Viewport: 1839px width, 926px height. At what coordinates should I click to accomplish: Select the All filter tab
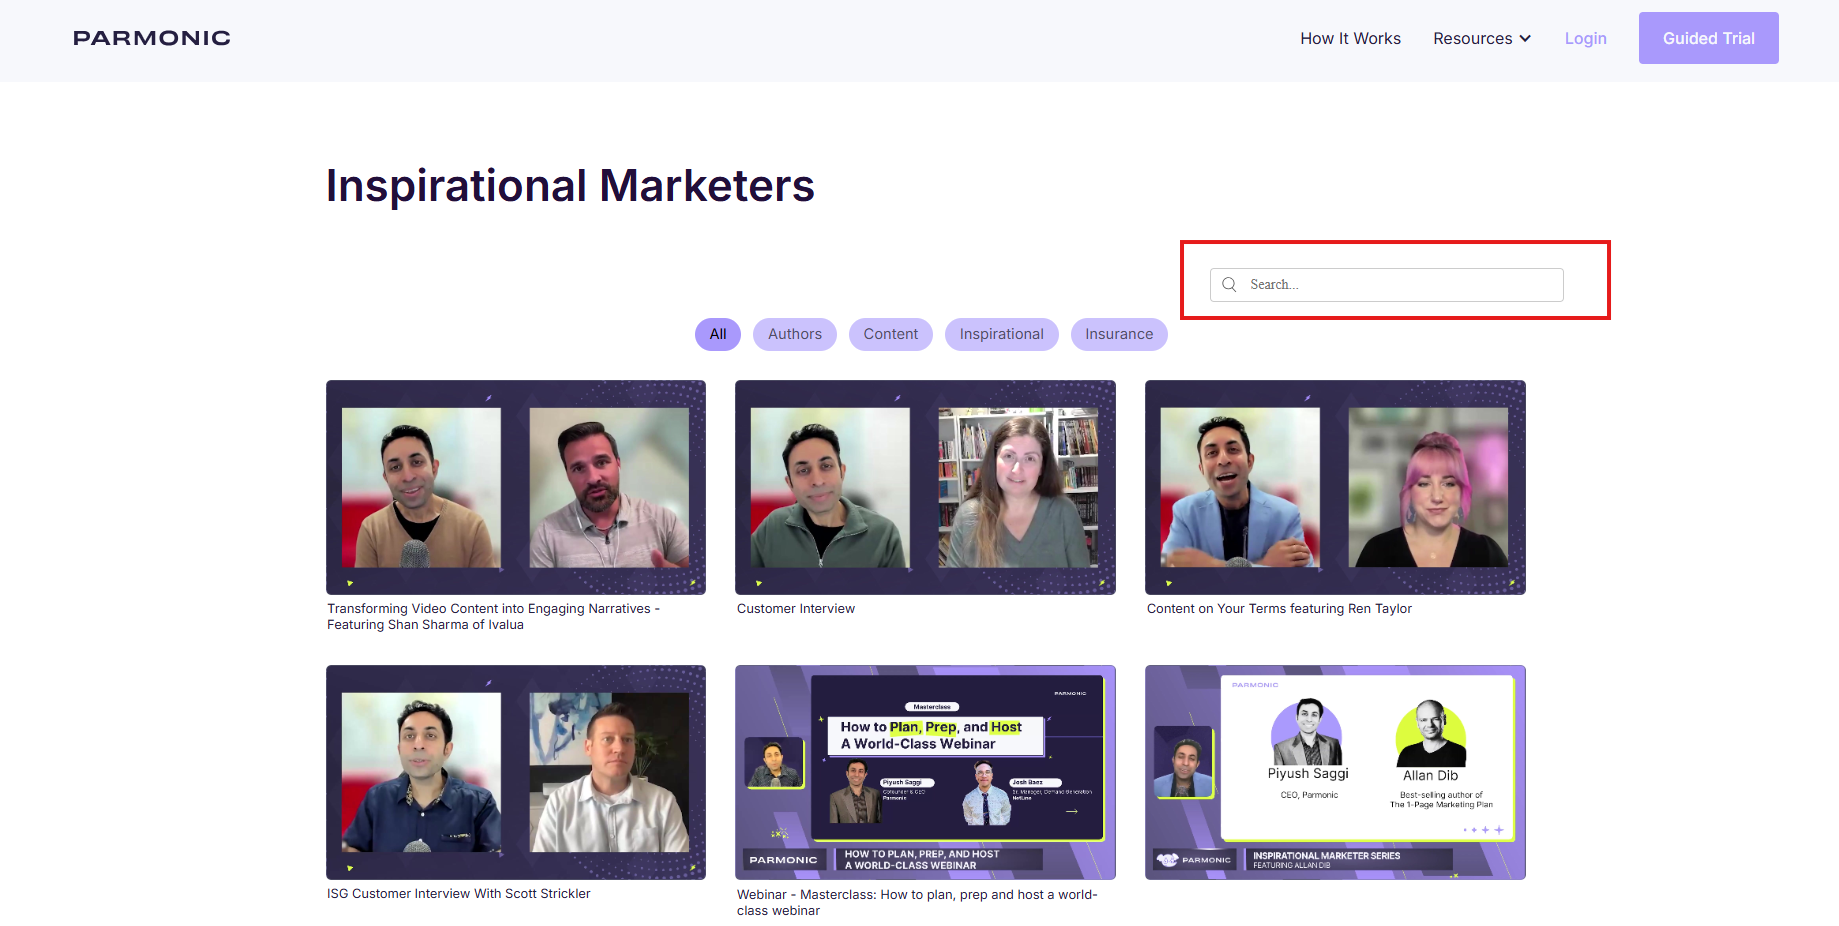click(x=718, y=334)
